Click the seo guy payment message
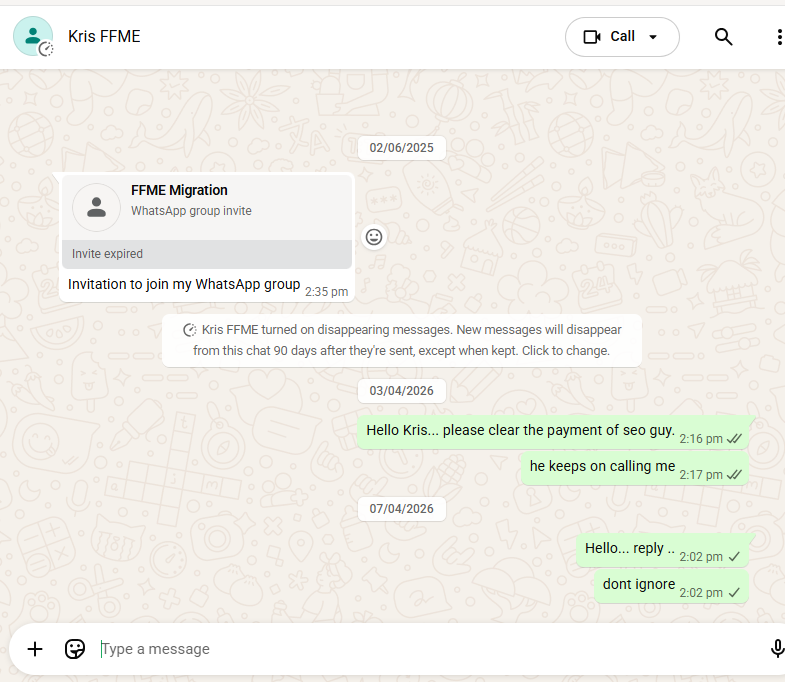 (520, 431)
